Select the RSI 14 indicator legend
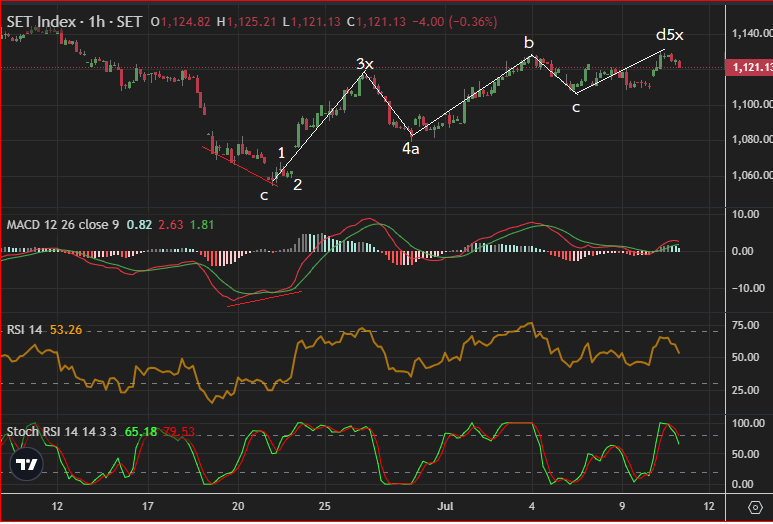This screenshot has height=524, width=773. pyautogui.click(x=25, y=330)
